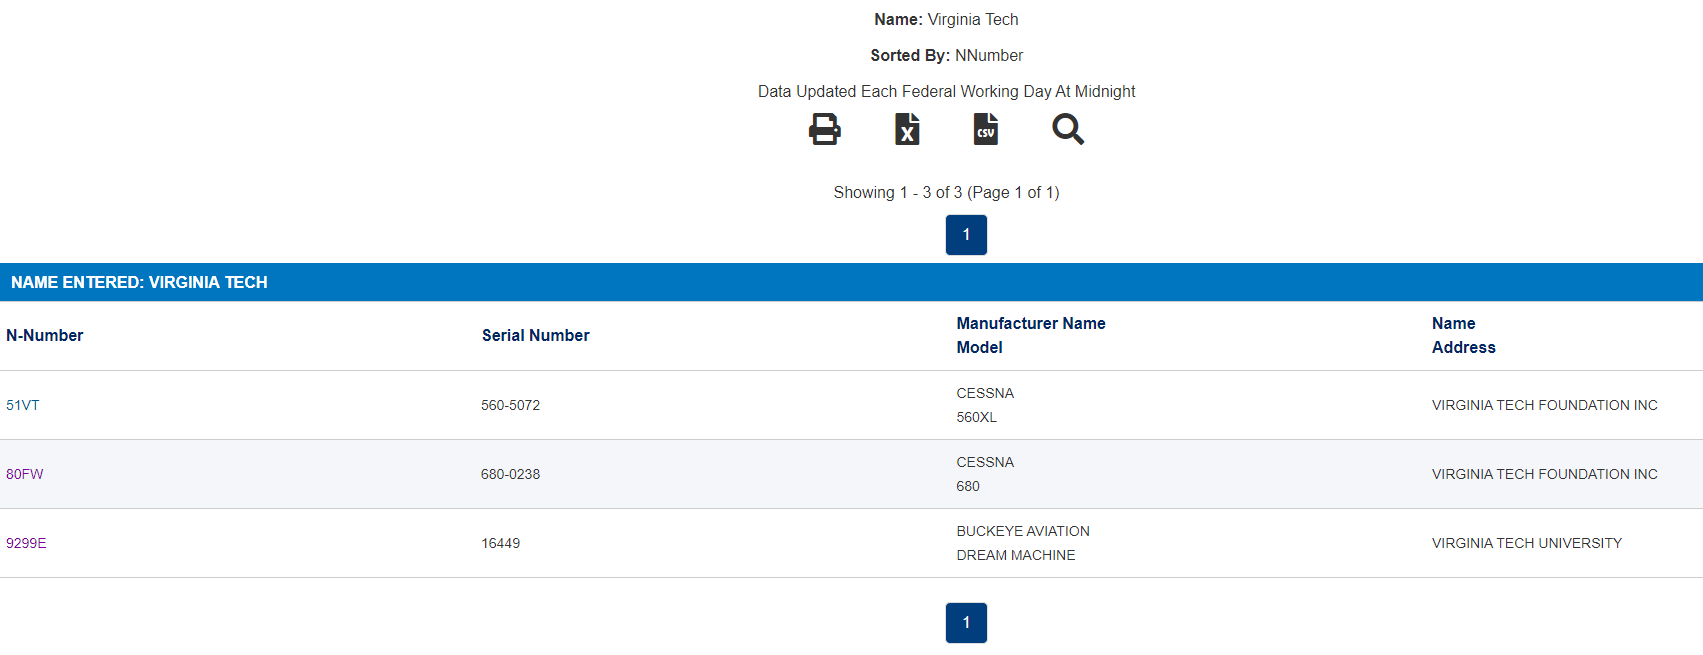Select the BUCKEYE AVIATION manufacturer cell
Viewport: 1703px width, 655px height.
(x=1023, y=531)
